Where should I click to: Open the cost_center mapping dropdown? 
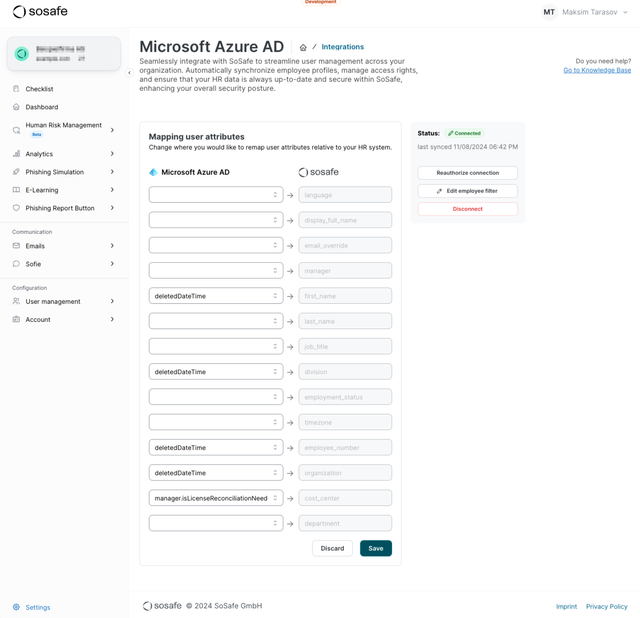coord(216,498)
